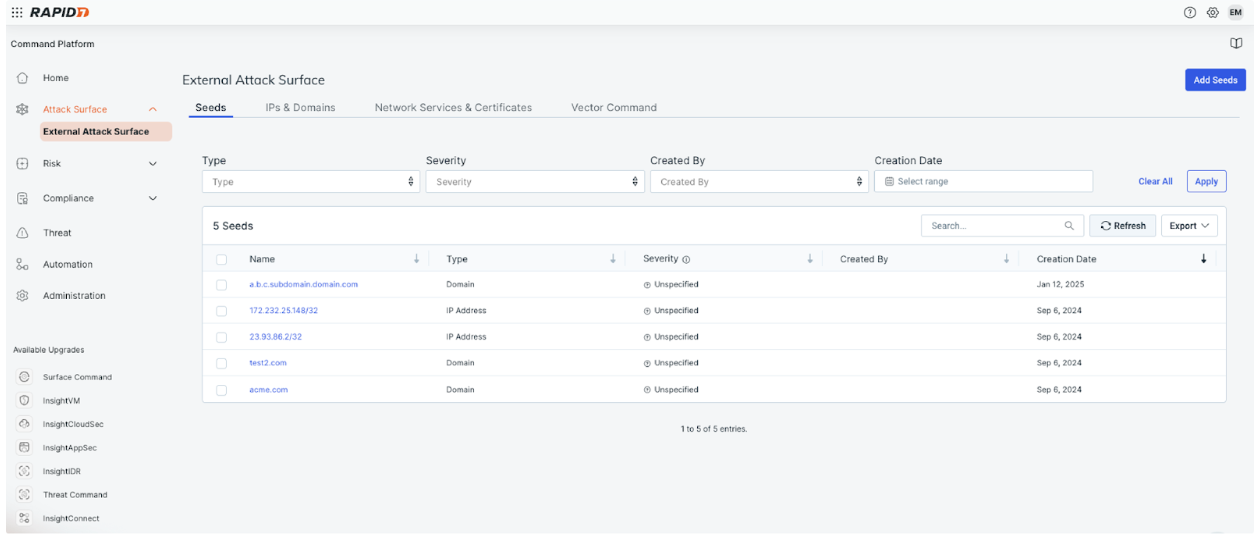Open the app switcher grid icon
The image size is (1256, 536).
click(16, 12)
